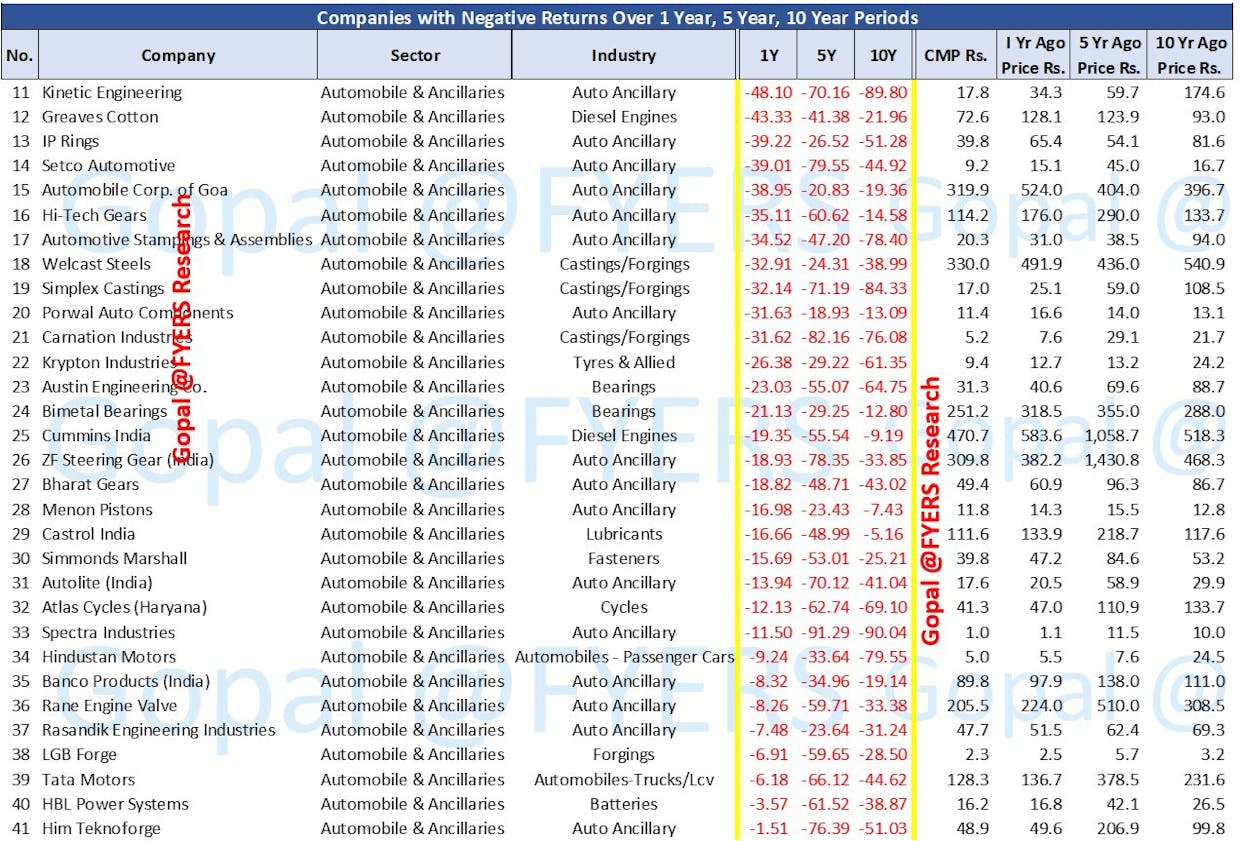Image resolution: width=1240 pixels, height=841 pixels.
Task: Click the Hindustan Motors company cell
Action: coord(108,656)
